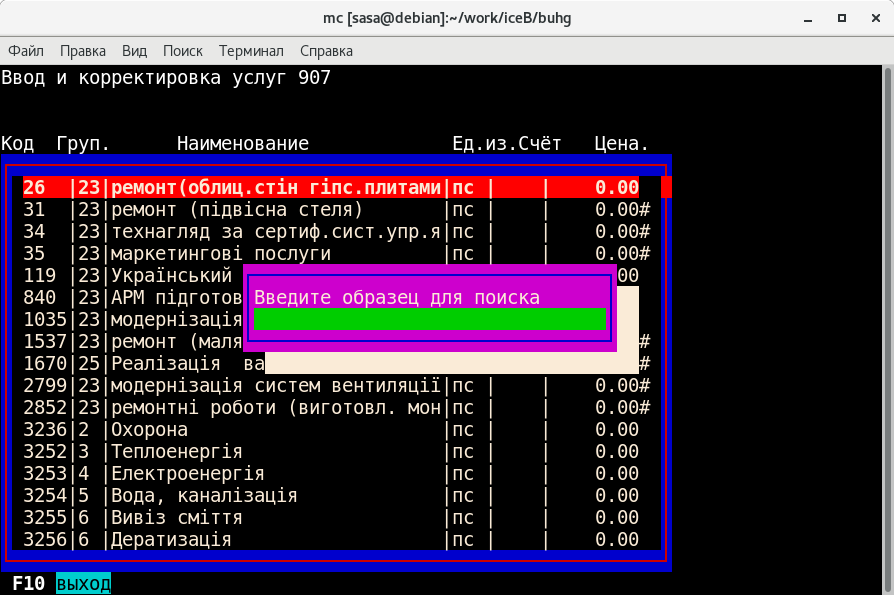Open the Терминал menu
Viewport: 894px width, 595px height.
[x=251, y=50]
